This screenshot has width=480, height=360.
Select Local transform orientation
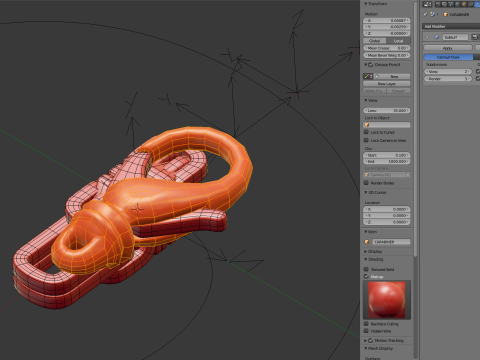coord(398,41)
